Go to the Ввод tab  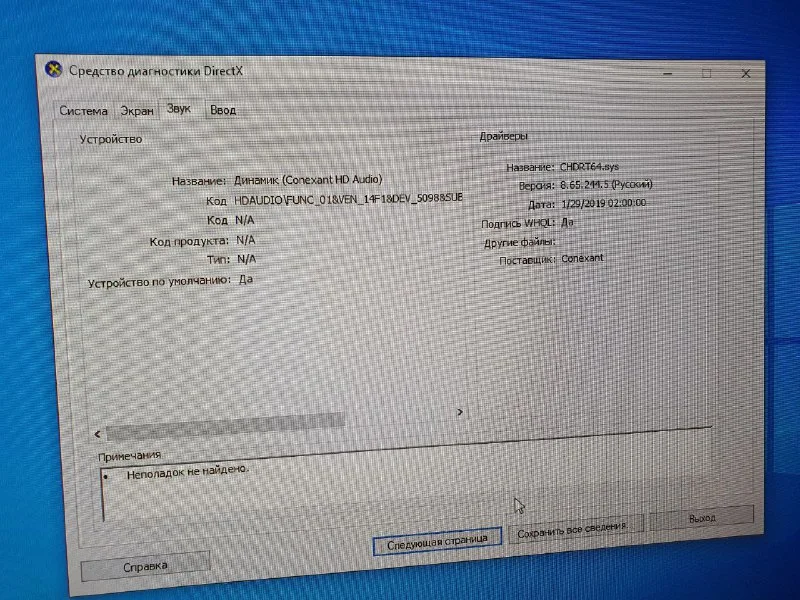(x=223, y=110)
